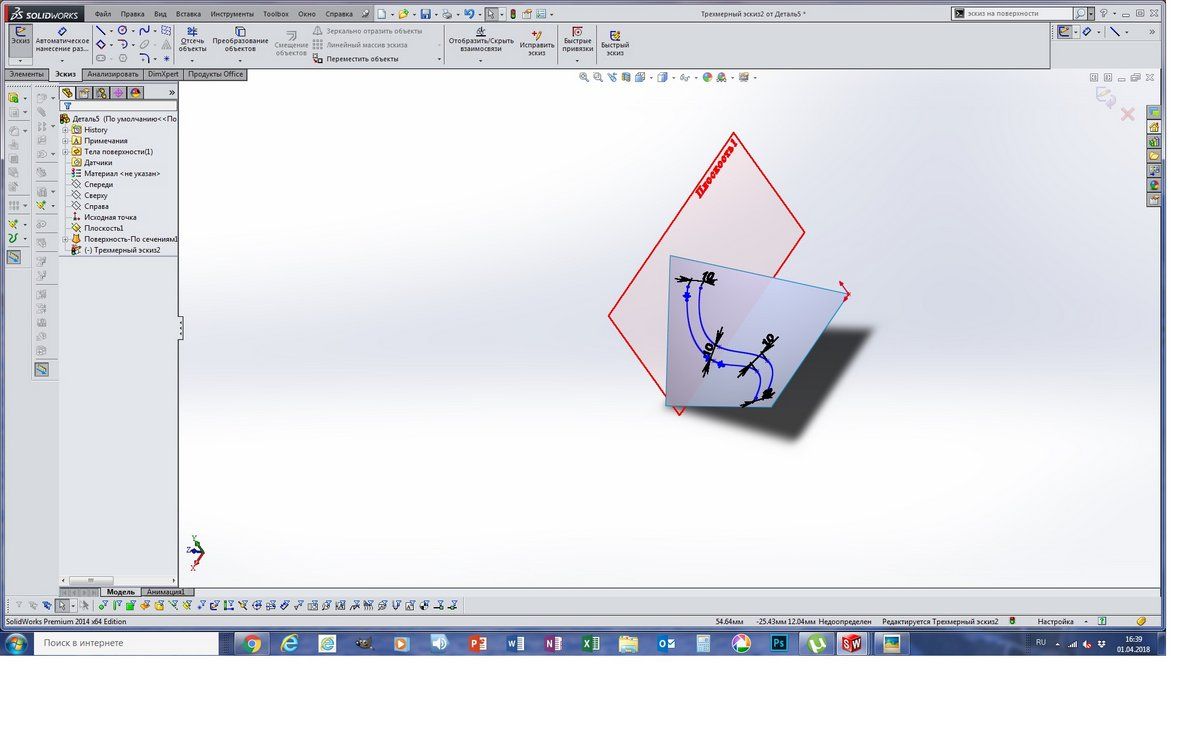This screenshot has height=748, width=1200.
Task: Select the Спереди plane in tree
Action: (98, 184)
